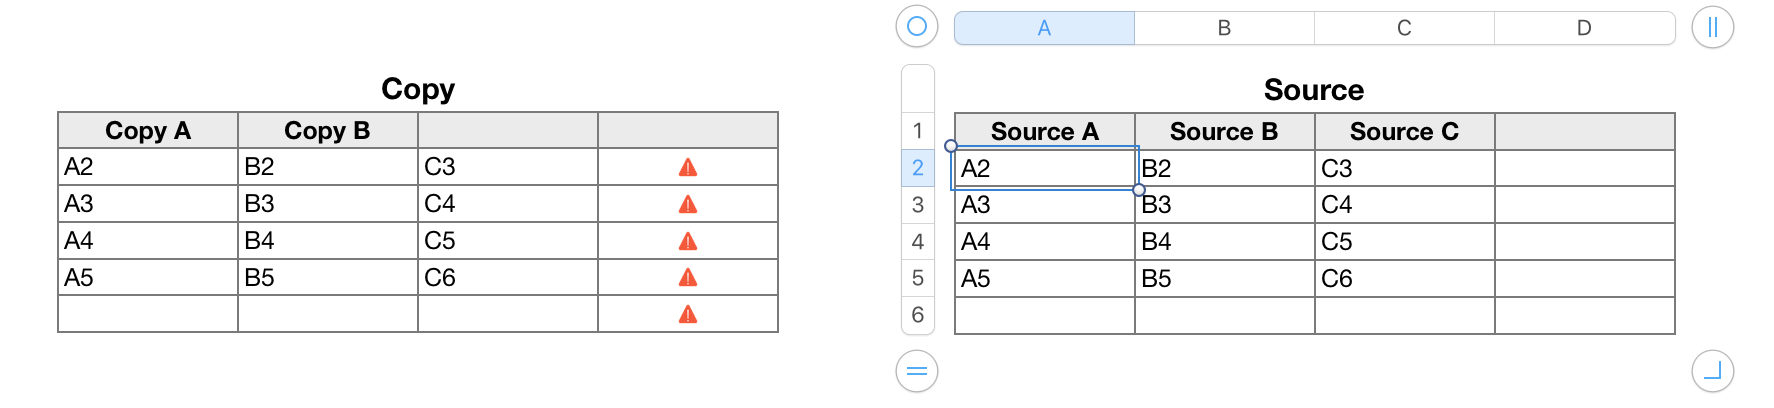Select column C header tab

pyautogui.click(x=1404, y=28)
